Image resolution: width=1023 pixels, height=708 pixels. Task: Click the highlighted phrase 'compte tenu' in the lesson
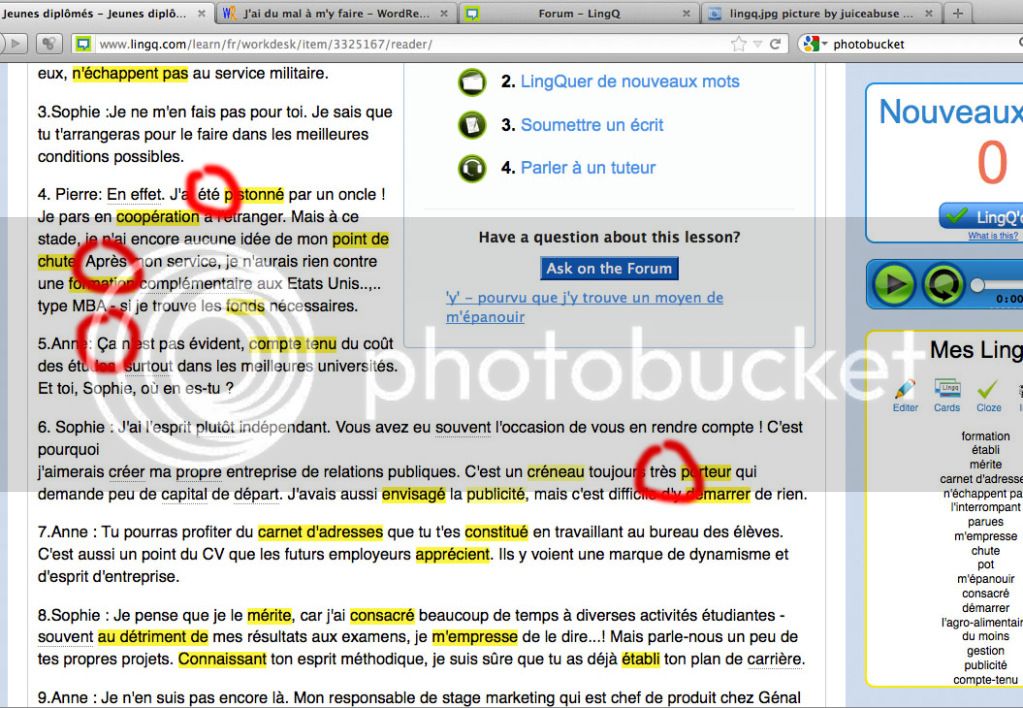tap(293, 344)
